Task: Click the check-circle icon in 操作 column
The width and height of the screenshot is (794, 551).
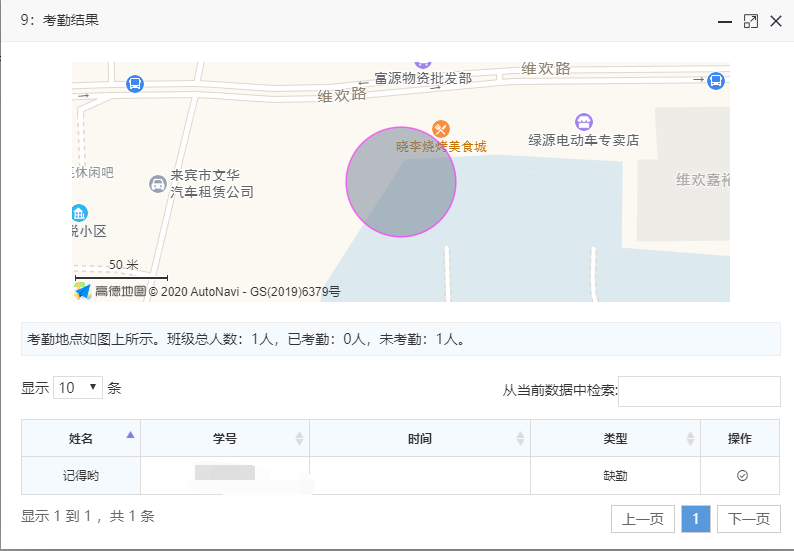Action: click(742, 476)
